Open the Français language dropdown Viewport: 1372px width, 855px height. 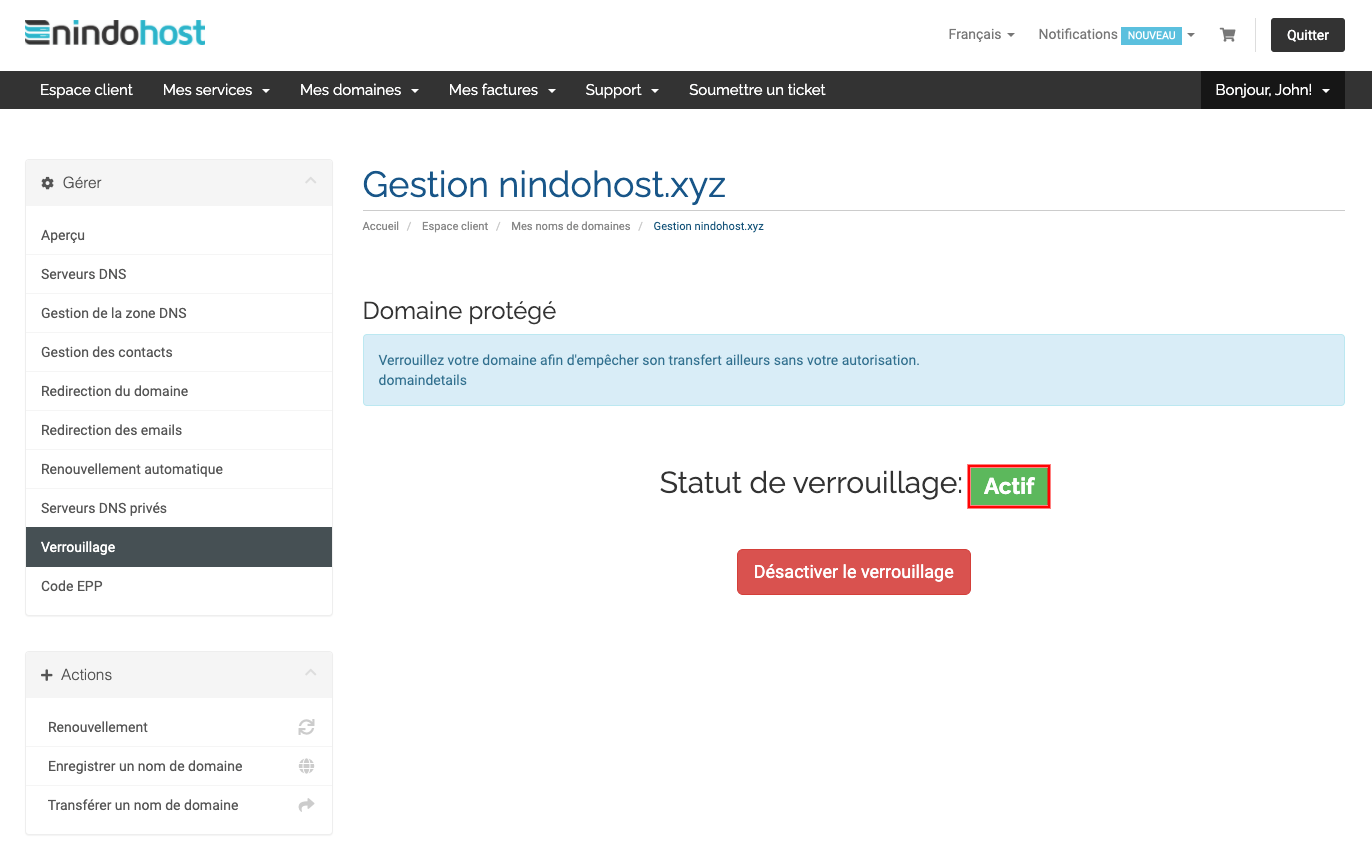click(x=981, y=34)
